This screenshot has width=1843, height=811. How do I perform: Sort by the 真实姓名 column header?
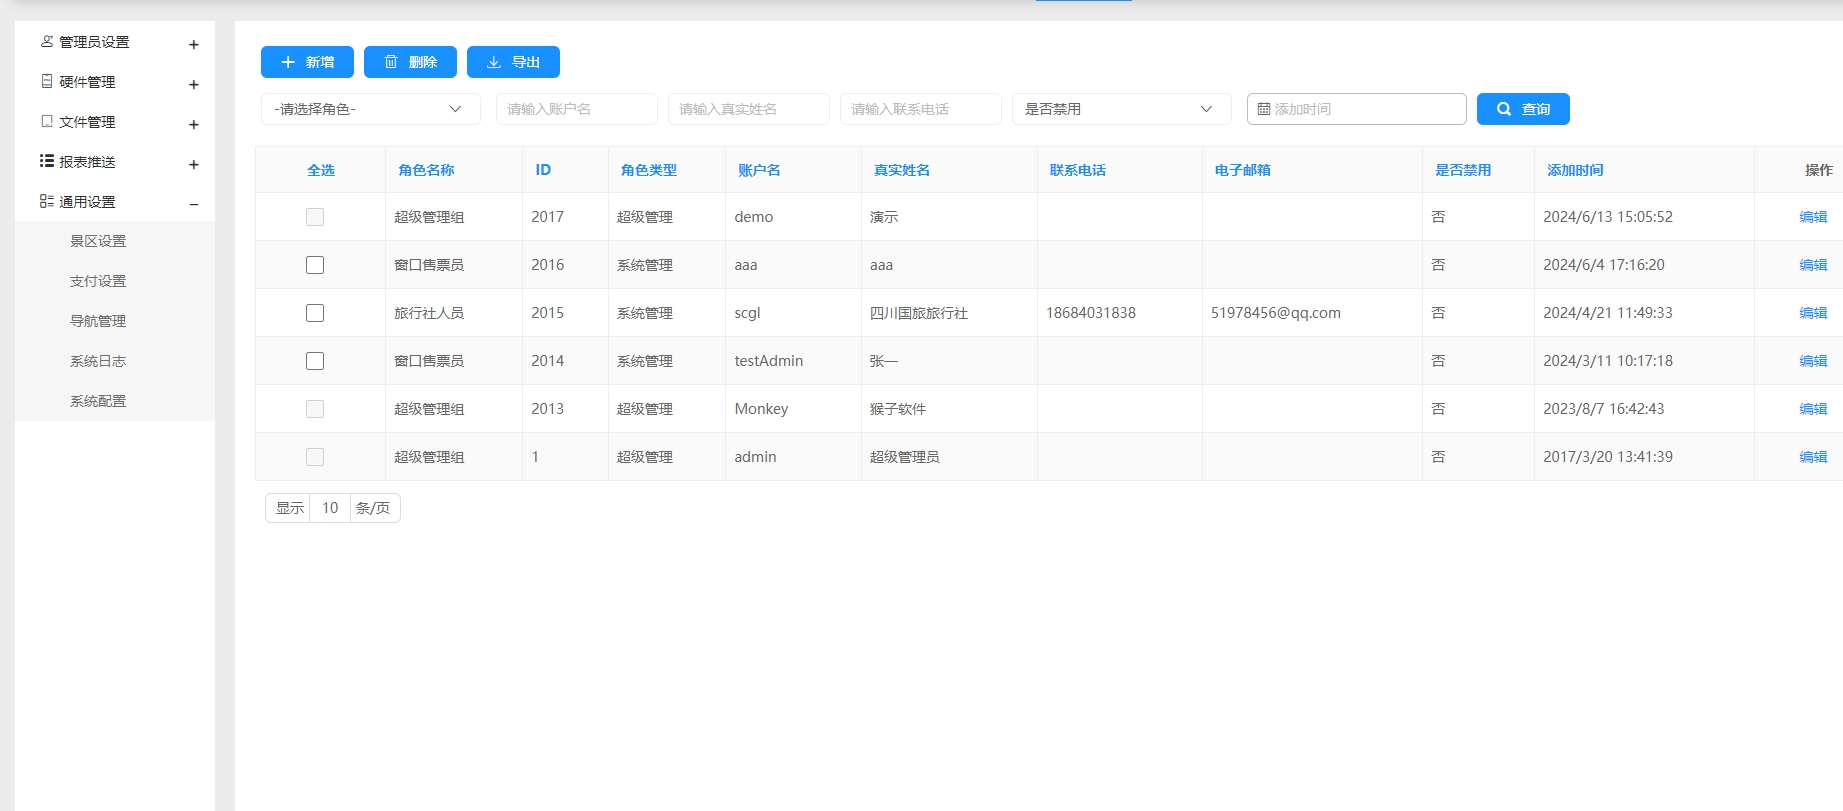pos(902,170)
